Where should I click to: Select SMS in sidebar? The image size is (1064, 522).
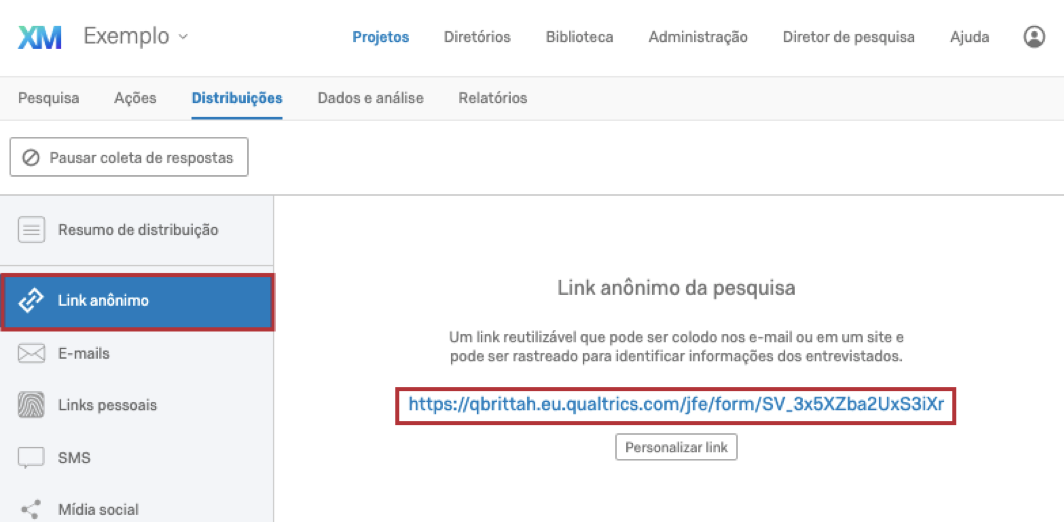pos(137,458)
